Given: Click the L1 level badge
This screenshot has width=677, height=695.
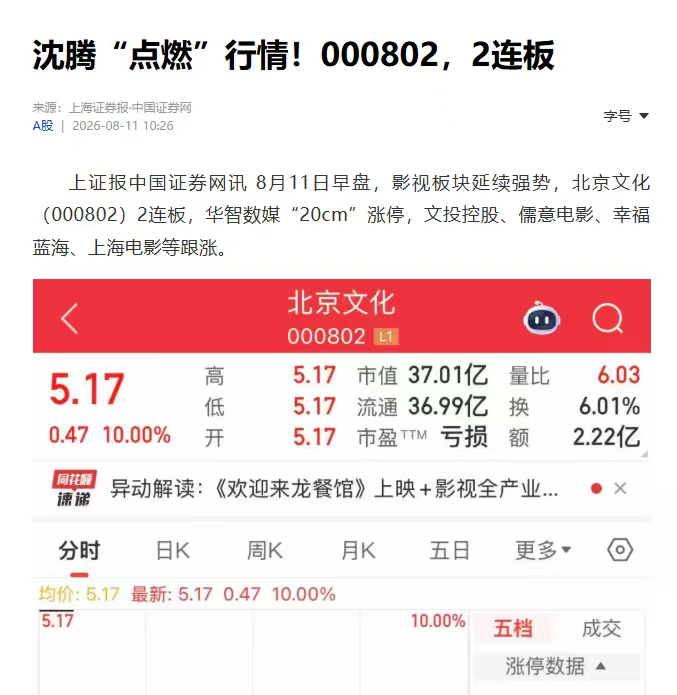Looking at the screenshot, I should (x=386, y=336).
